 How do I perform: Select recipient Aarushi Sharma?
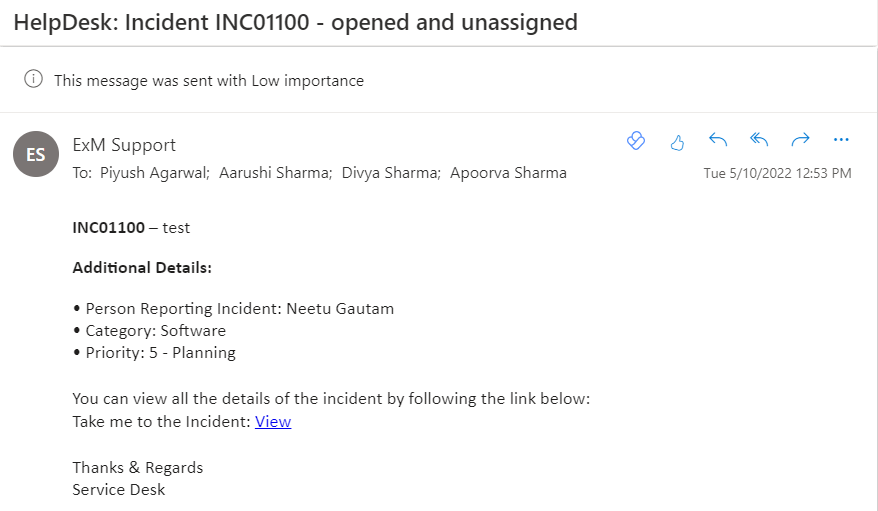pyautogui.click(x=275, y=173)
